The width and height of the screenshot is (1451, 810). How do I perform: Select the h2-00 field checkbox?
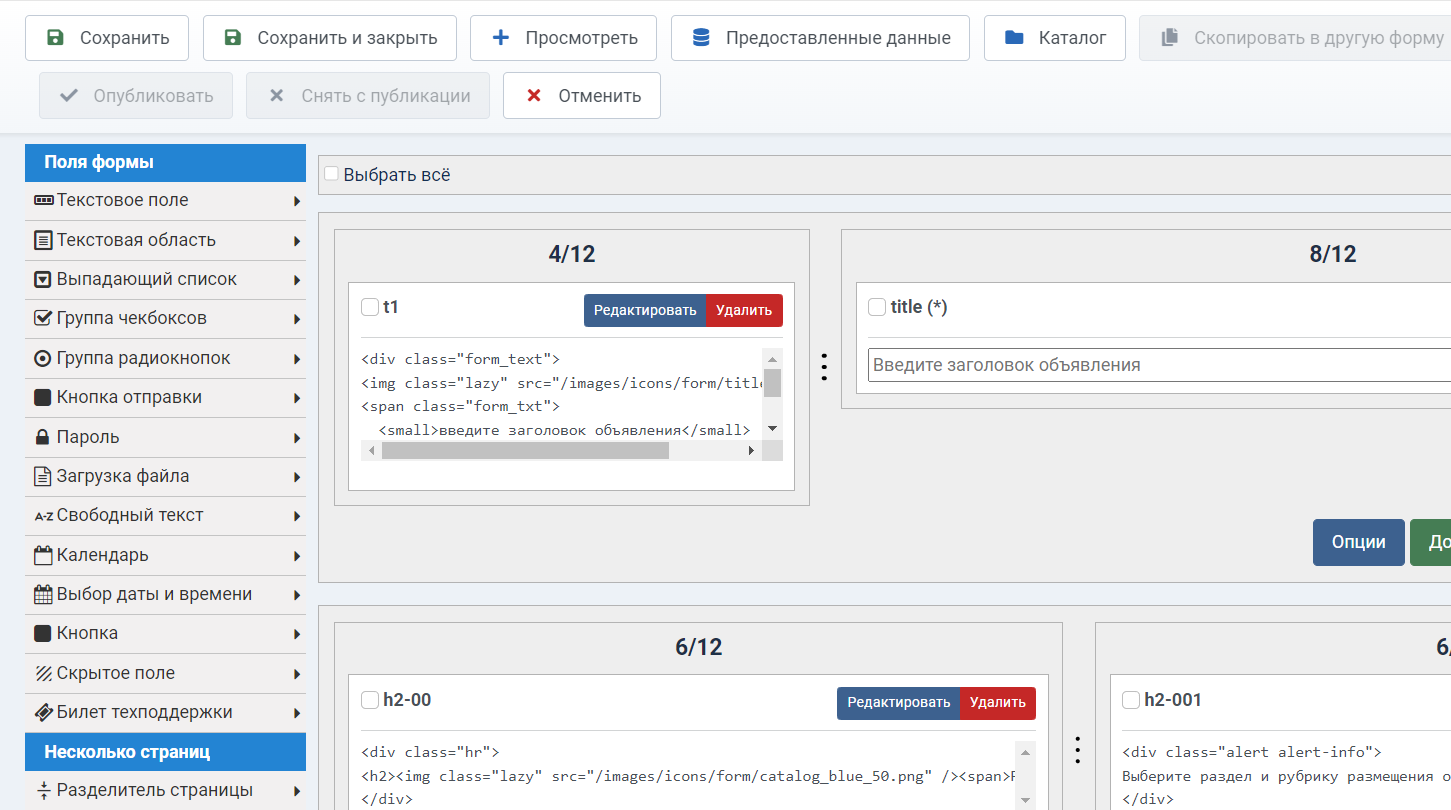pyautogui.click(x=370, y=700)
